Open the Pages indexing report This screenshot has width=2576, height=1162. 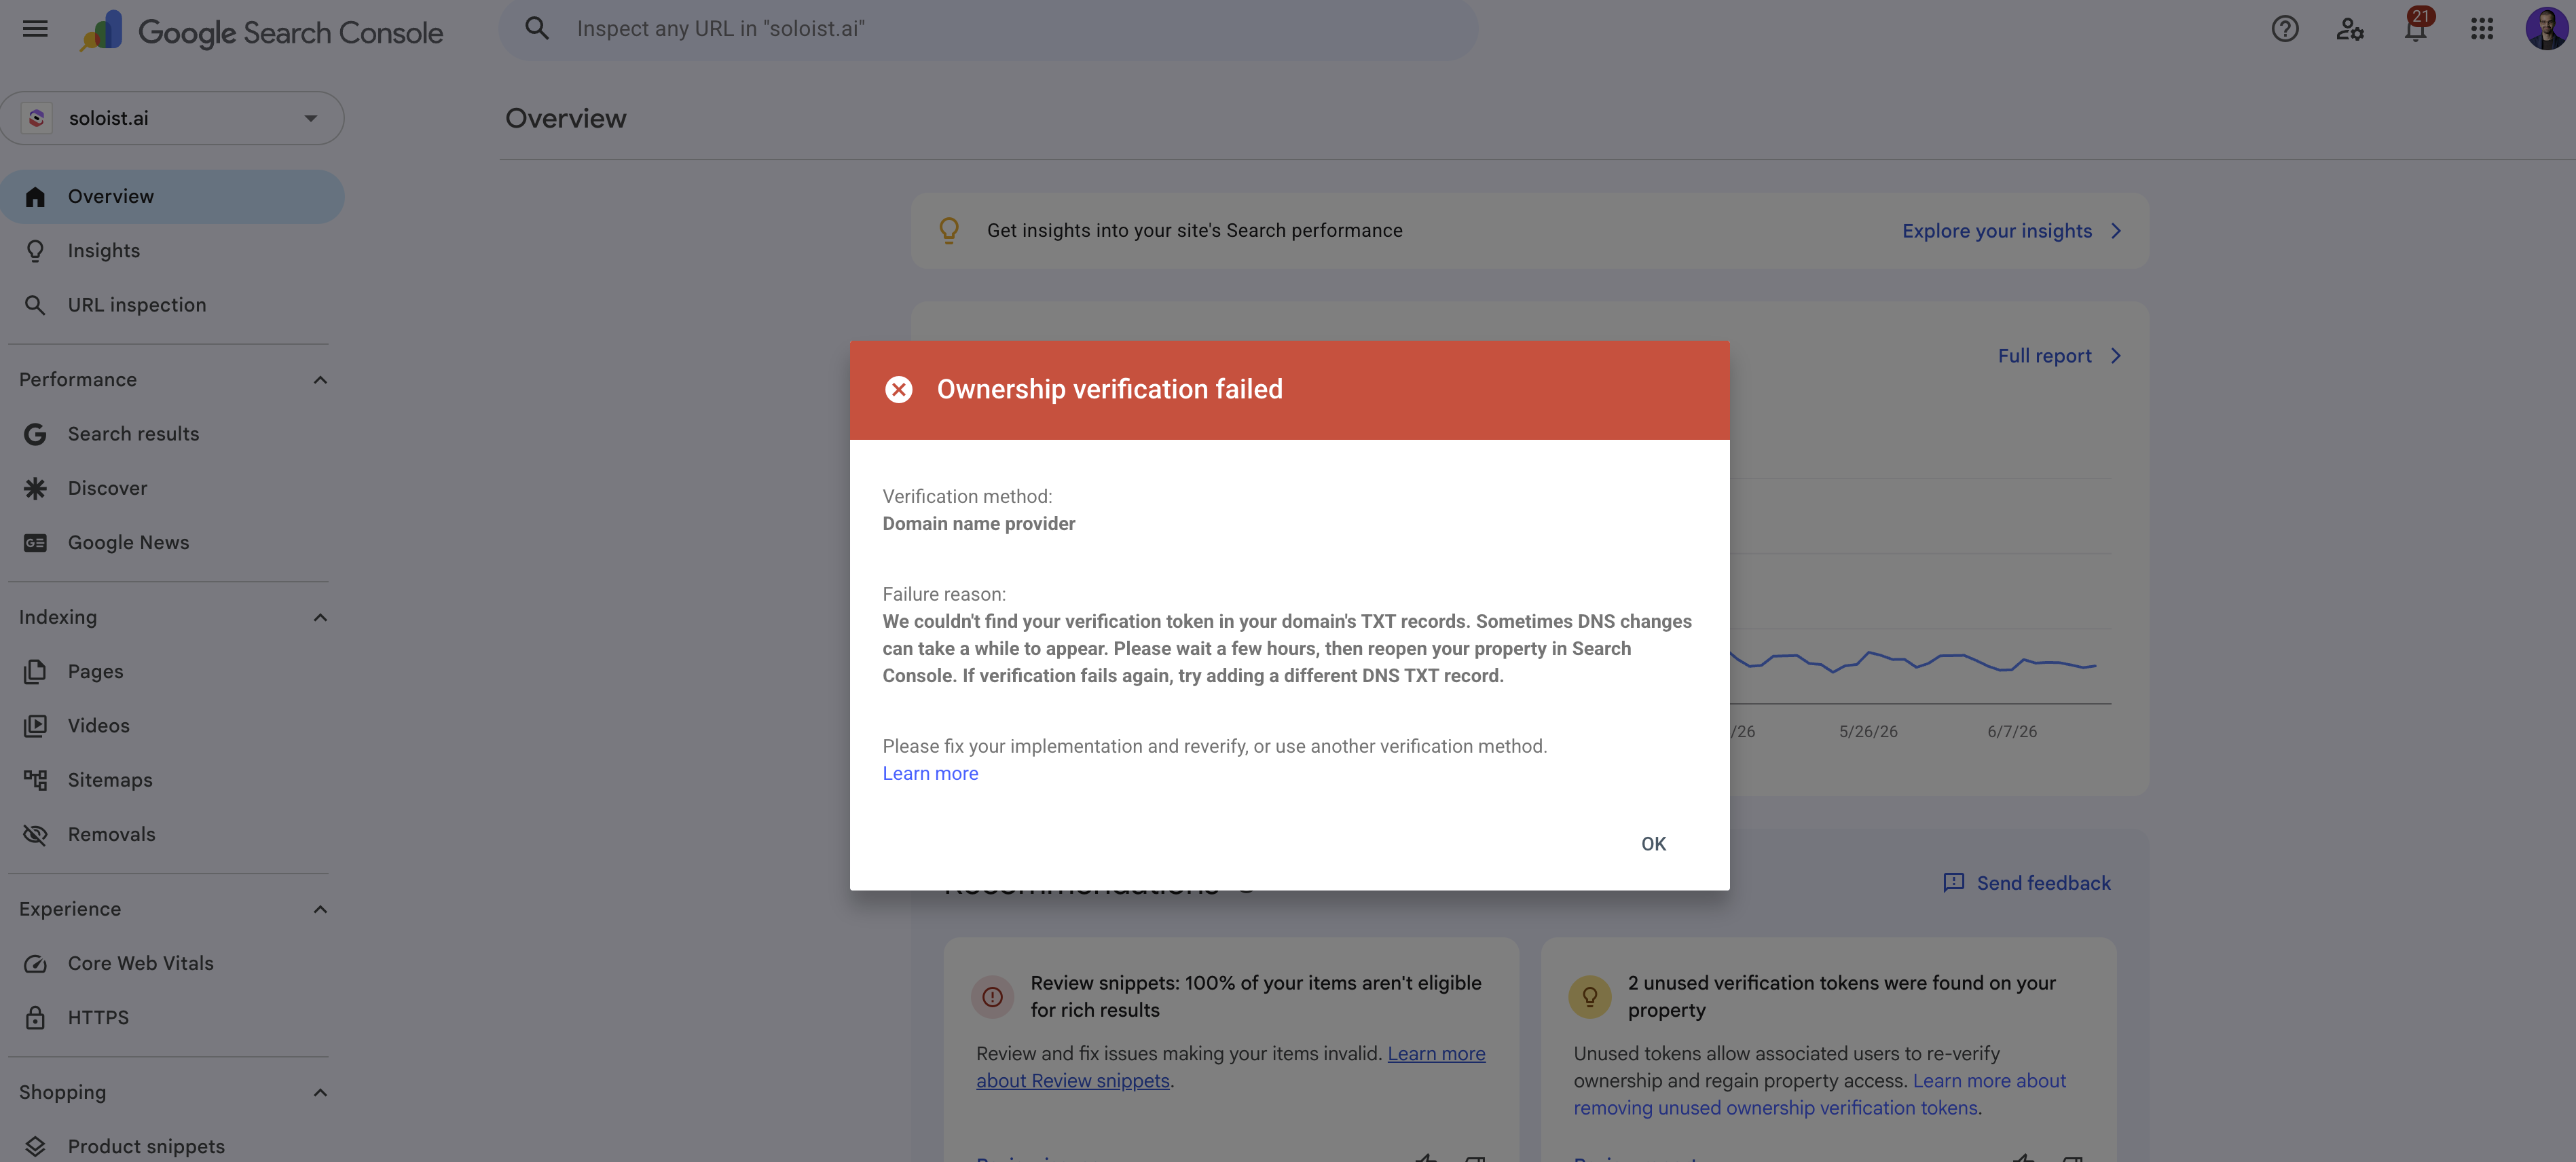click(95, 671)
